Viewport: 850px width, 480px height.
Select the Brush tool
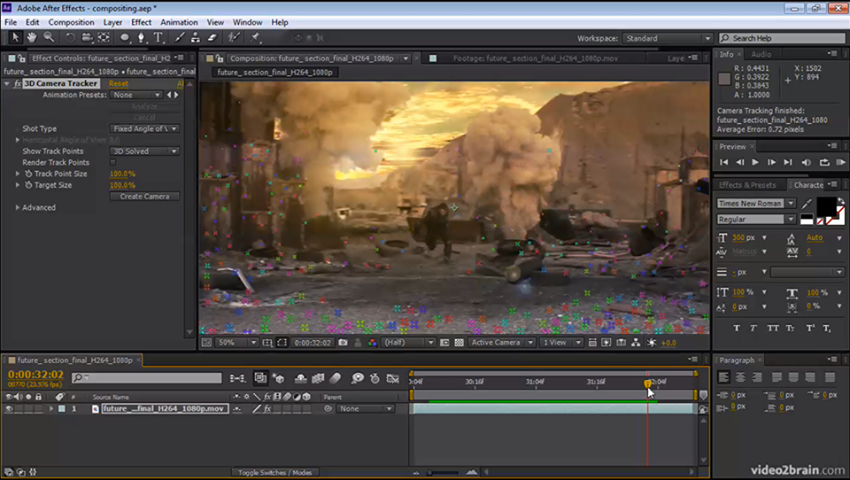[x=179, y=37]
